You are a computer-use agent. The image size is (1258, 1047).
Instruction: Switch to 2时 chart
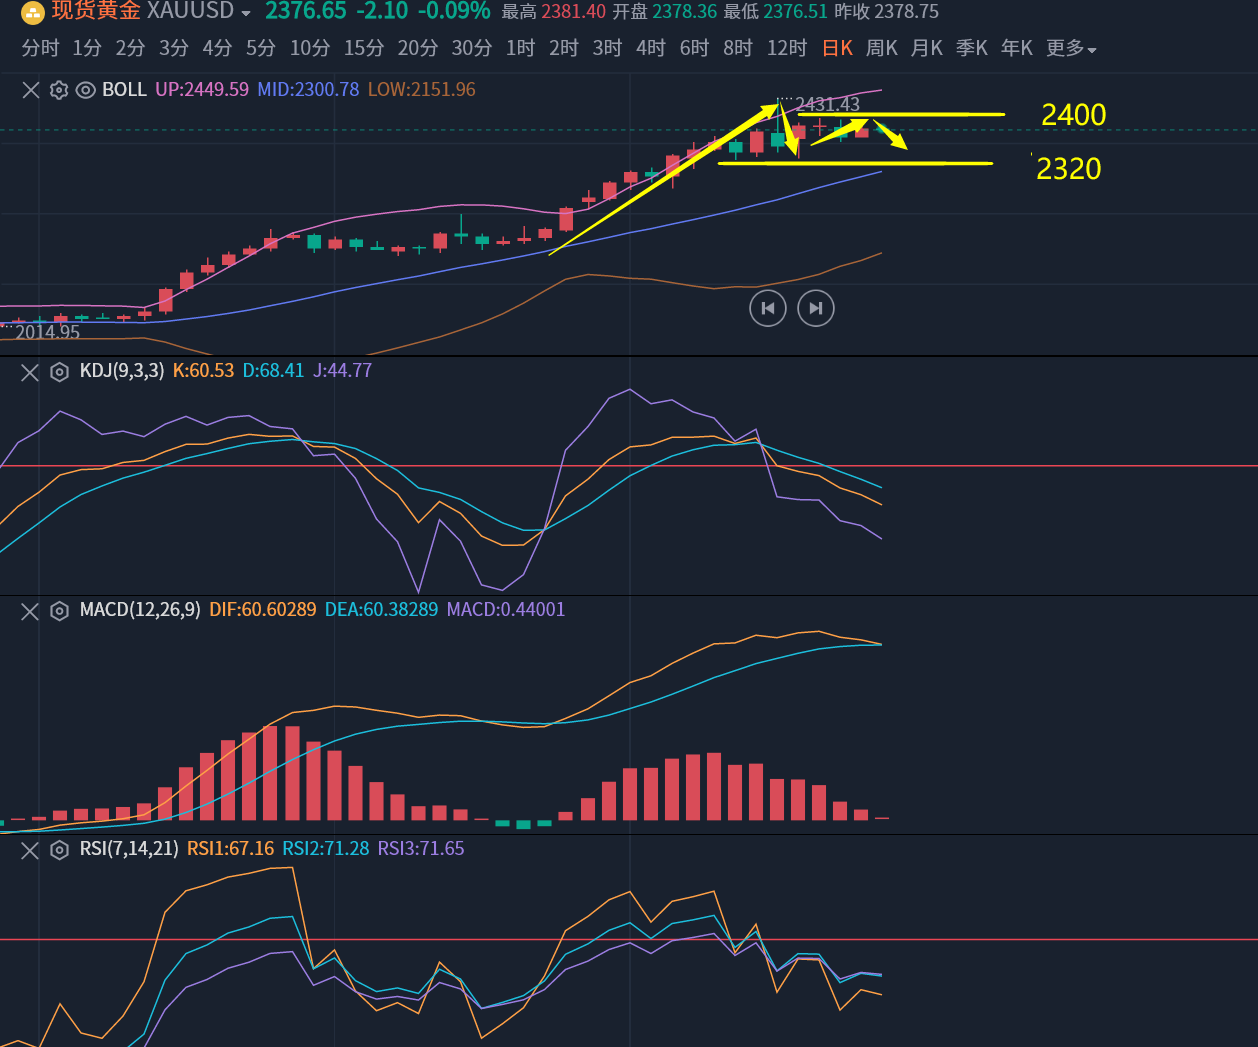tap(564, 48)
